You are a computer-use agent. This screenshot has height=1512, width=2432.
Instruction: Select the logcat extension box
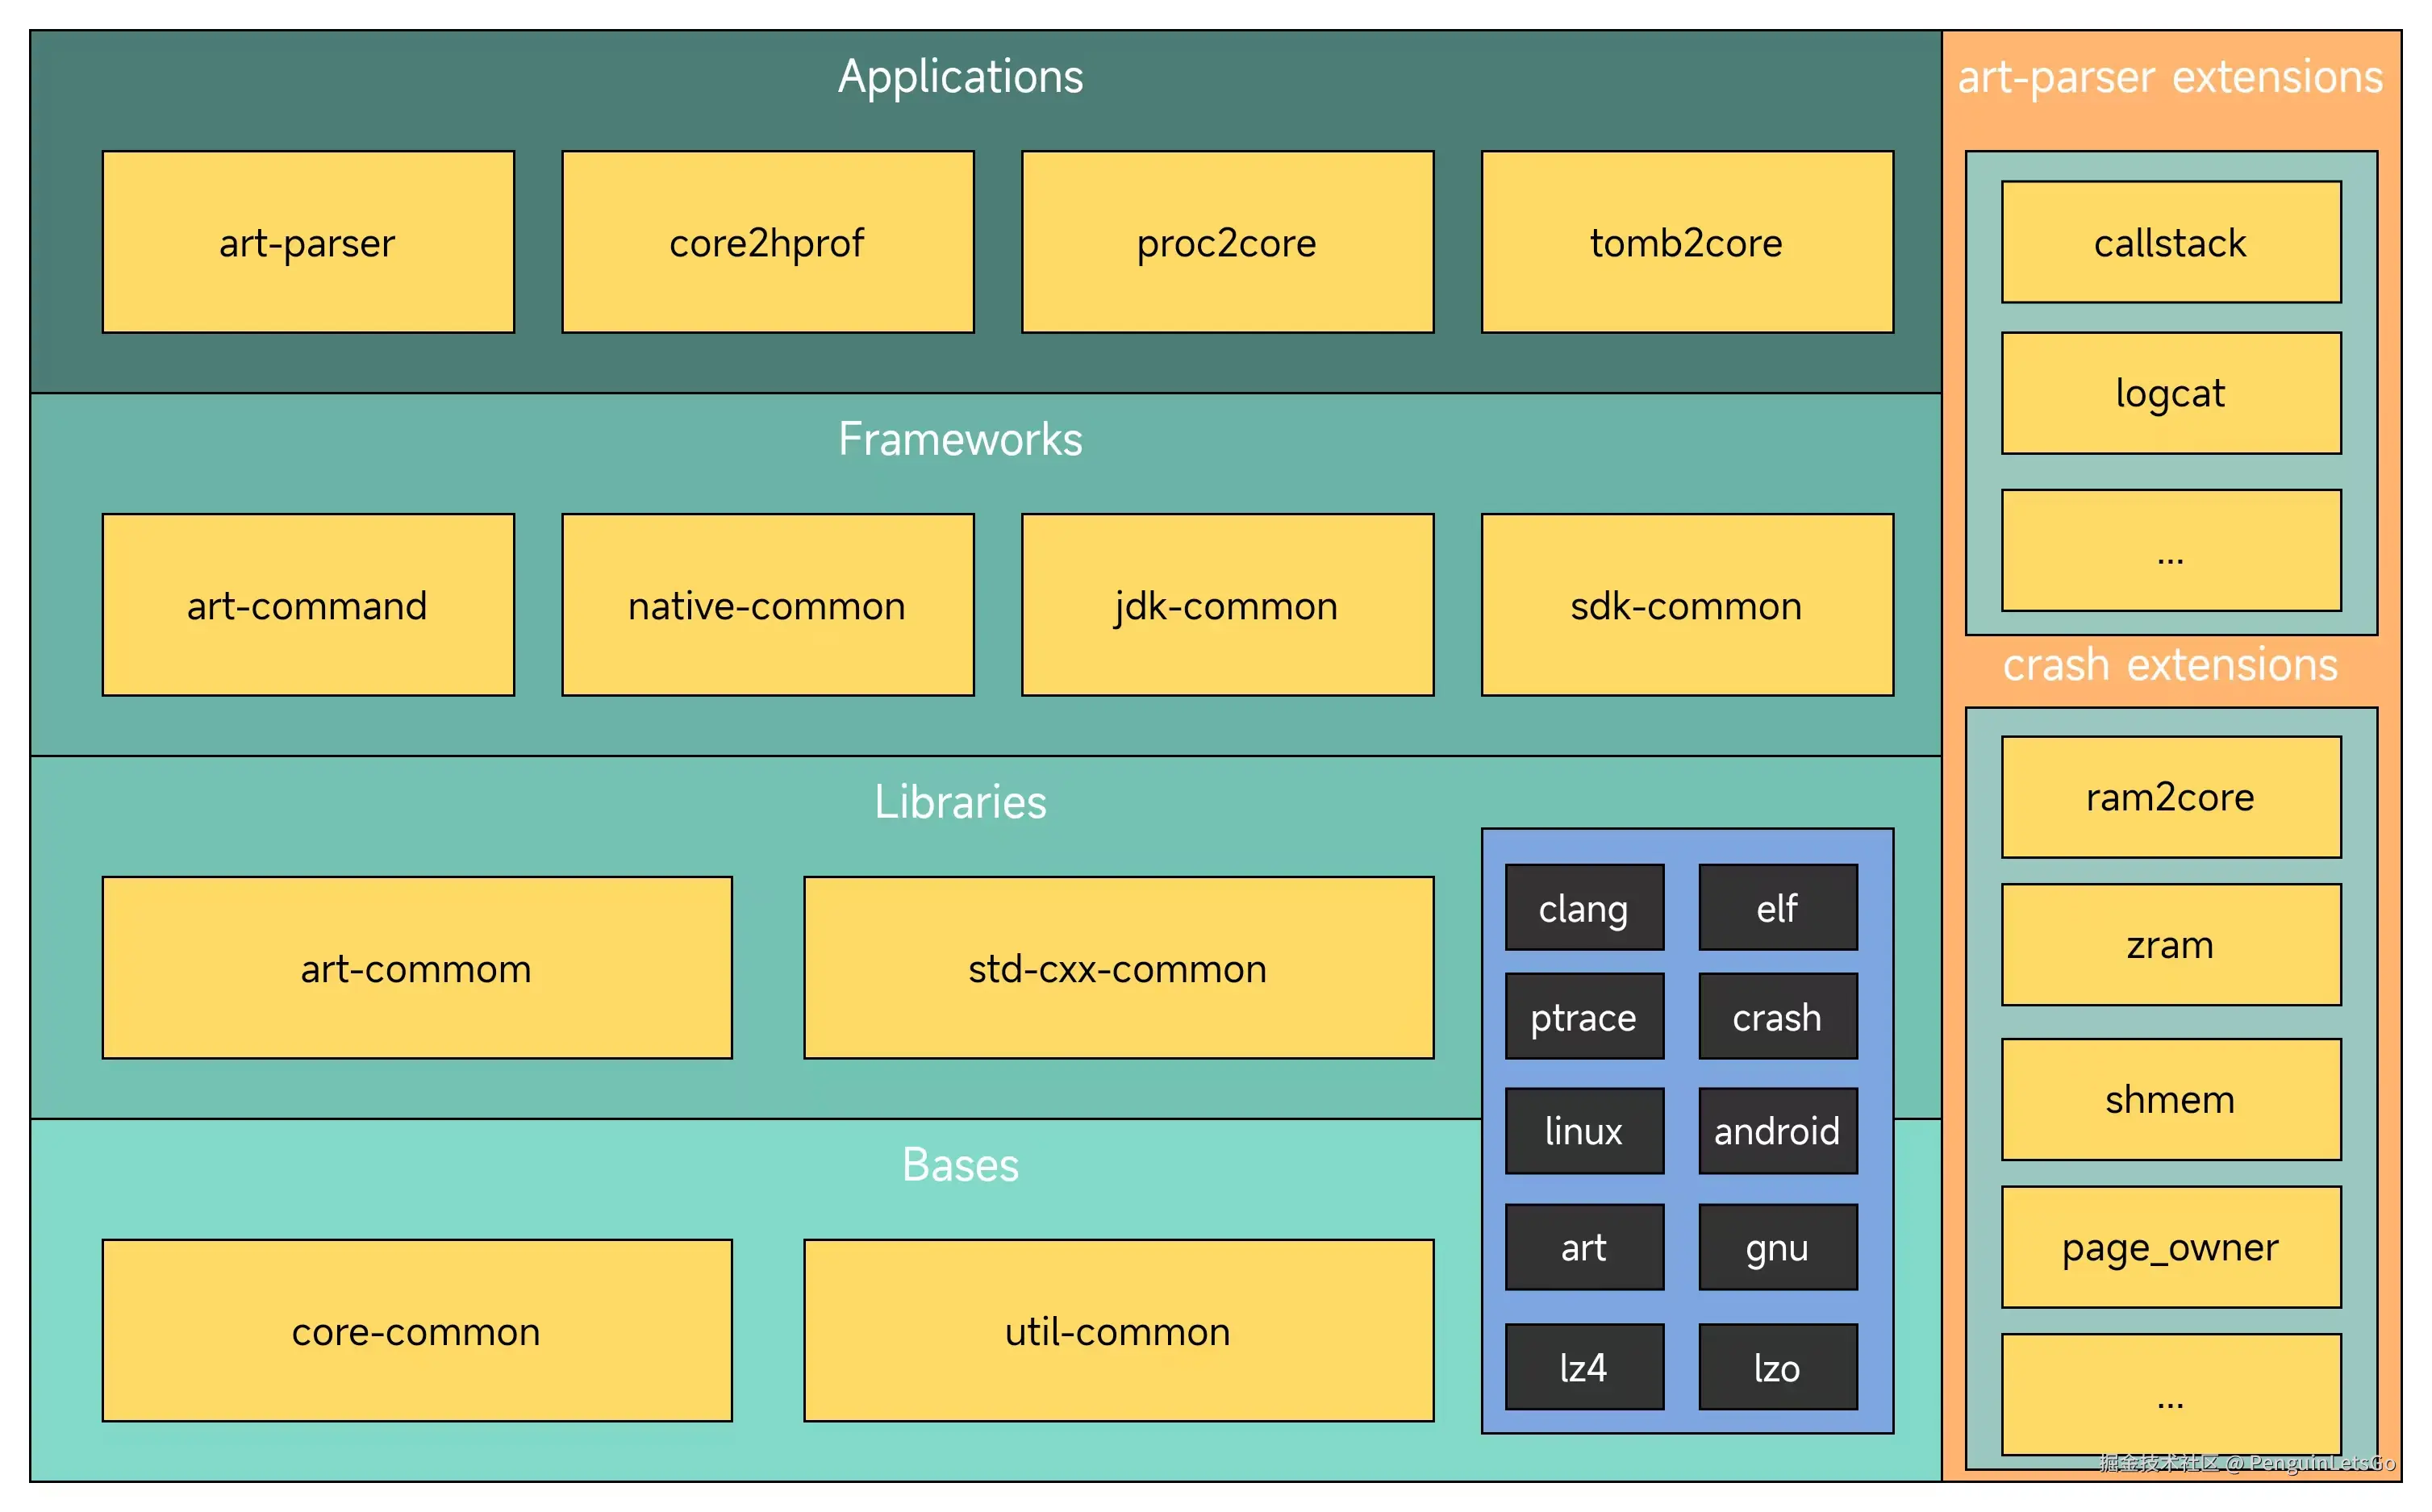pos(2170,393)
